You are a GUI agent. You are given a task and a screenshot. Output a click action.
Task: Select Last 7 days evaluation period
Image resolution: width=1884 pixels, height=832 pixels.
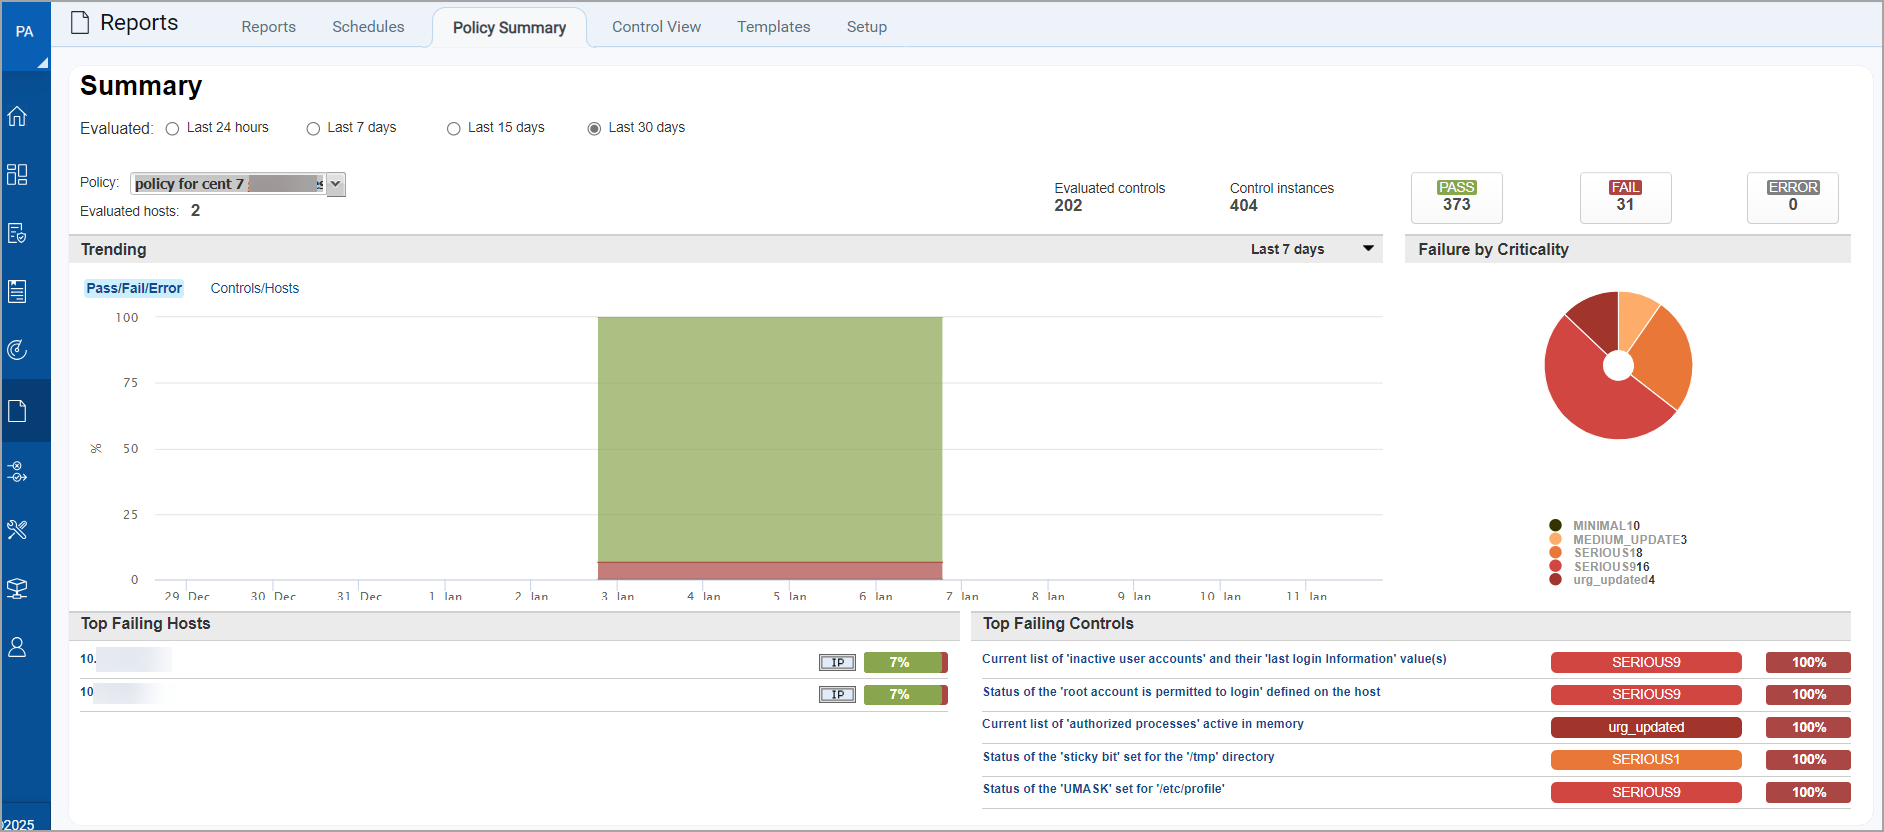[x=313, y=128]
